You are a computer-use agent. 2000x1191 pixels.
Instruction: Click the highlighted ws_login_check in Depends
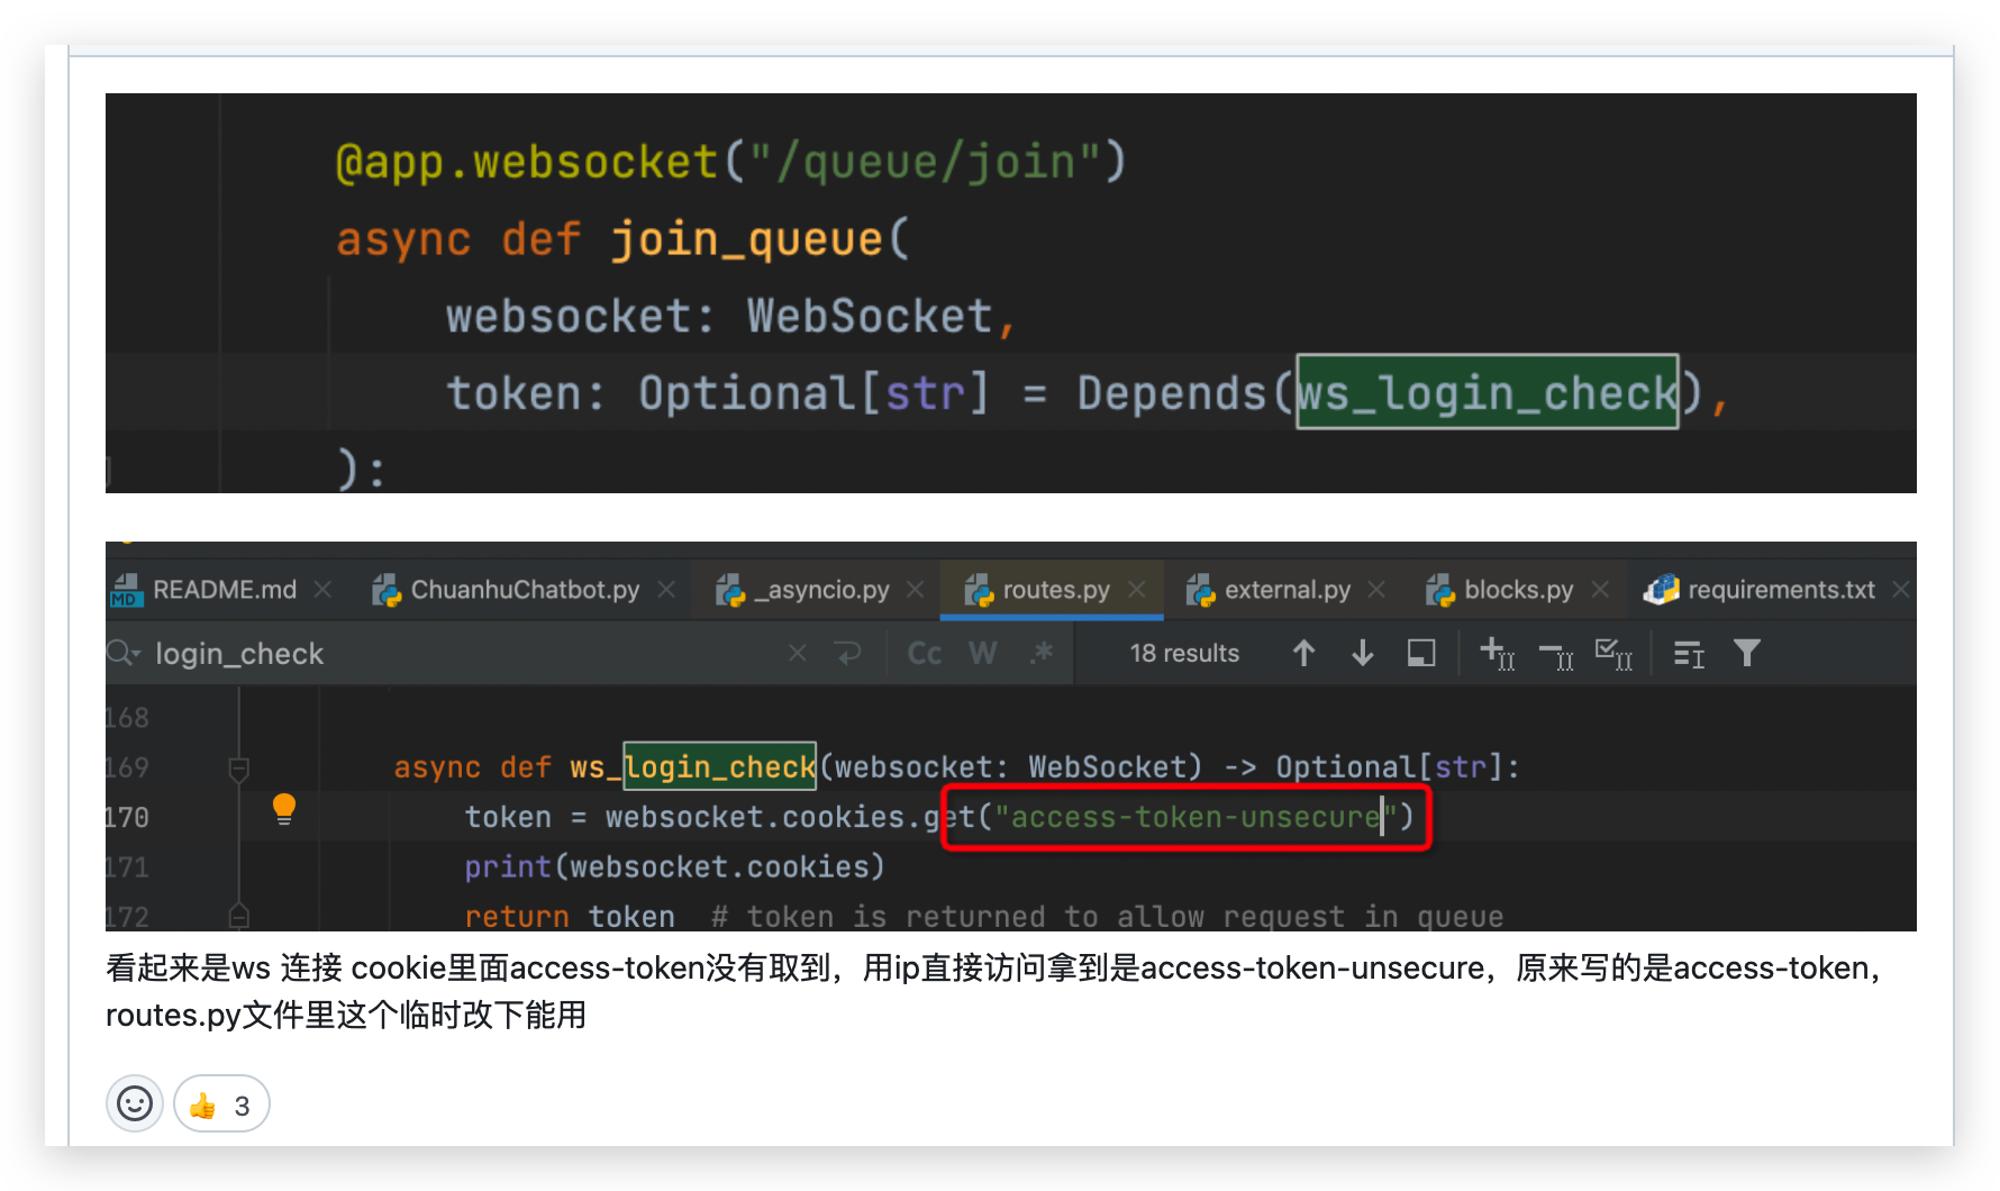coord(1487,392)
